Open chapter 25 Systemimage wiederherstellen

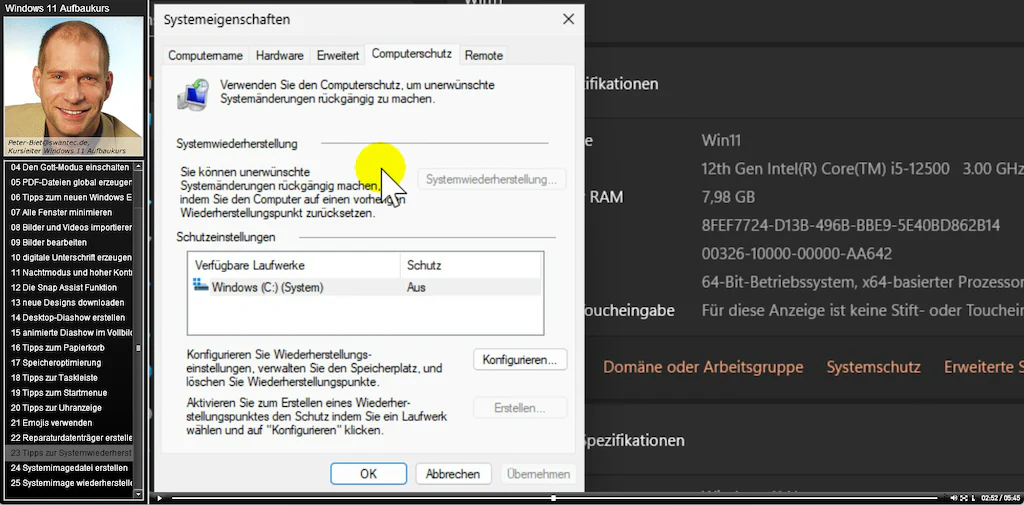69,483
